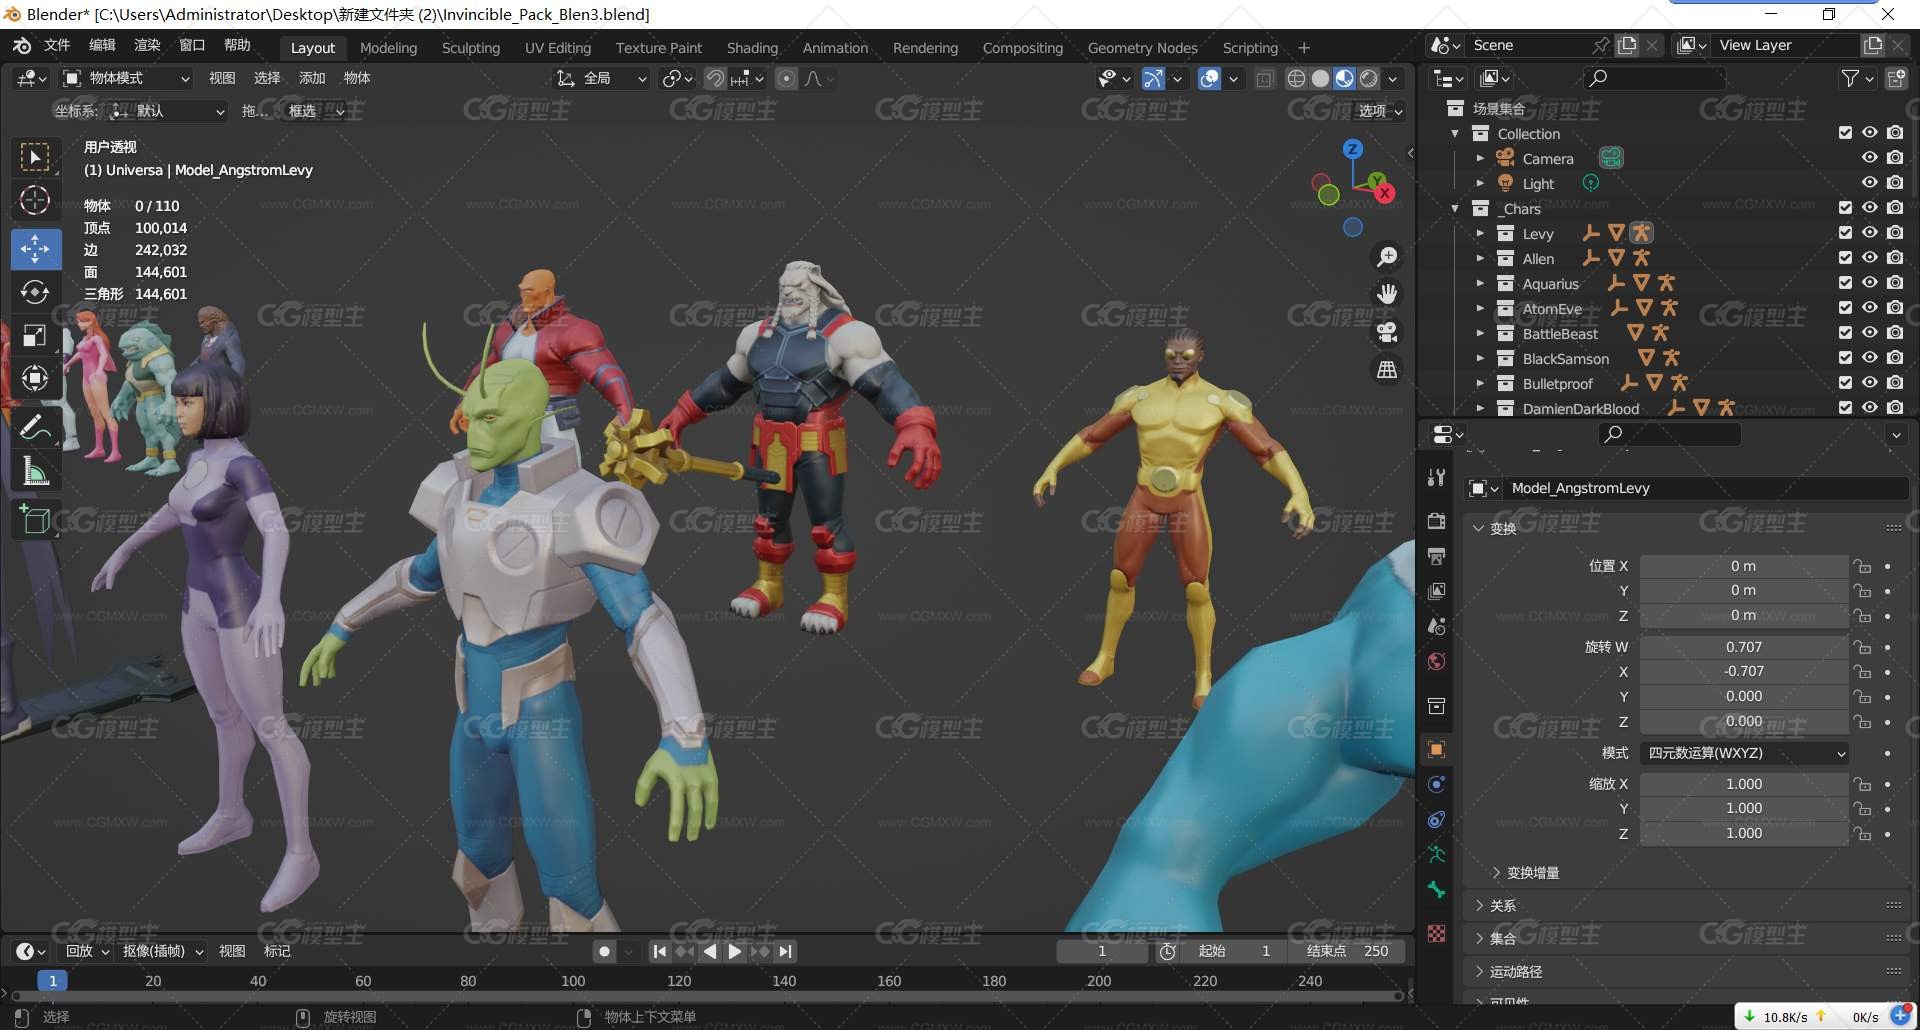The width and height of the screenshot is (1920, 1030).
Task: Select wireframe shading mode
Action: [1296, 79]
